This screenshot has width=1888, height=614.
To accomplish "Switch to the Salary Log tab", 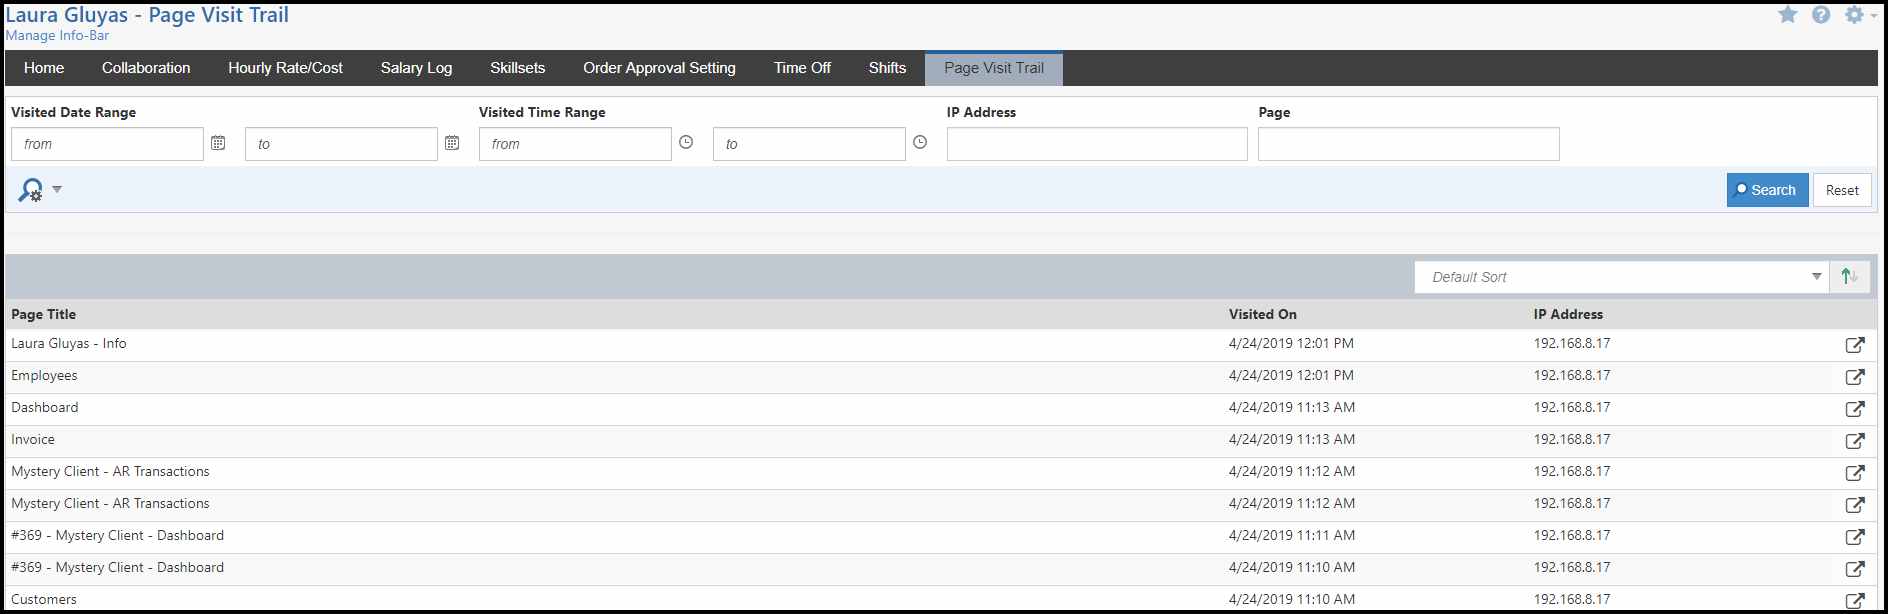I will click(x=416, y=68).
